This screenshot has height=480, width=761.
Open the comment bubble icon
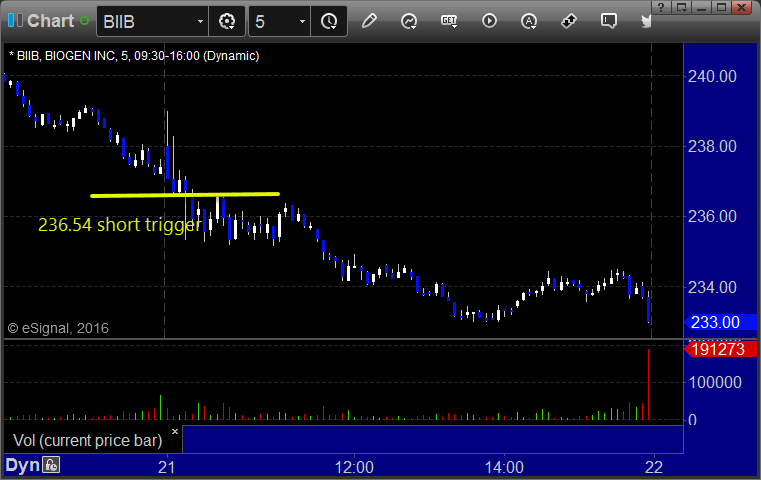609,21
